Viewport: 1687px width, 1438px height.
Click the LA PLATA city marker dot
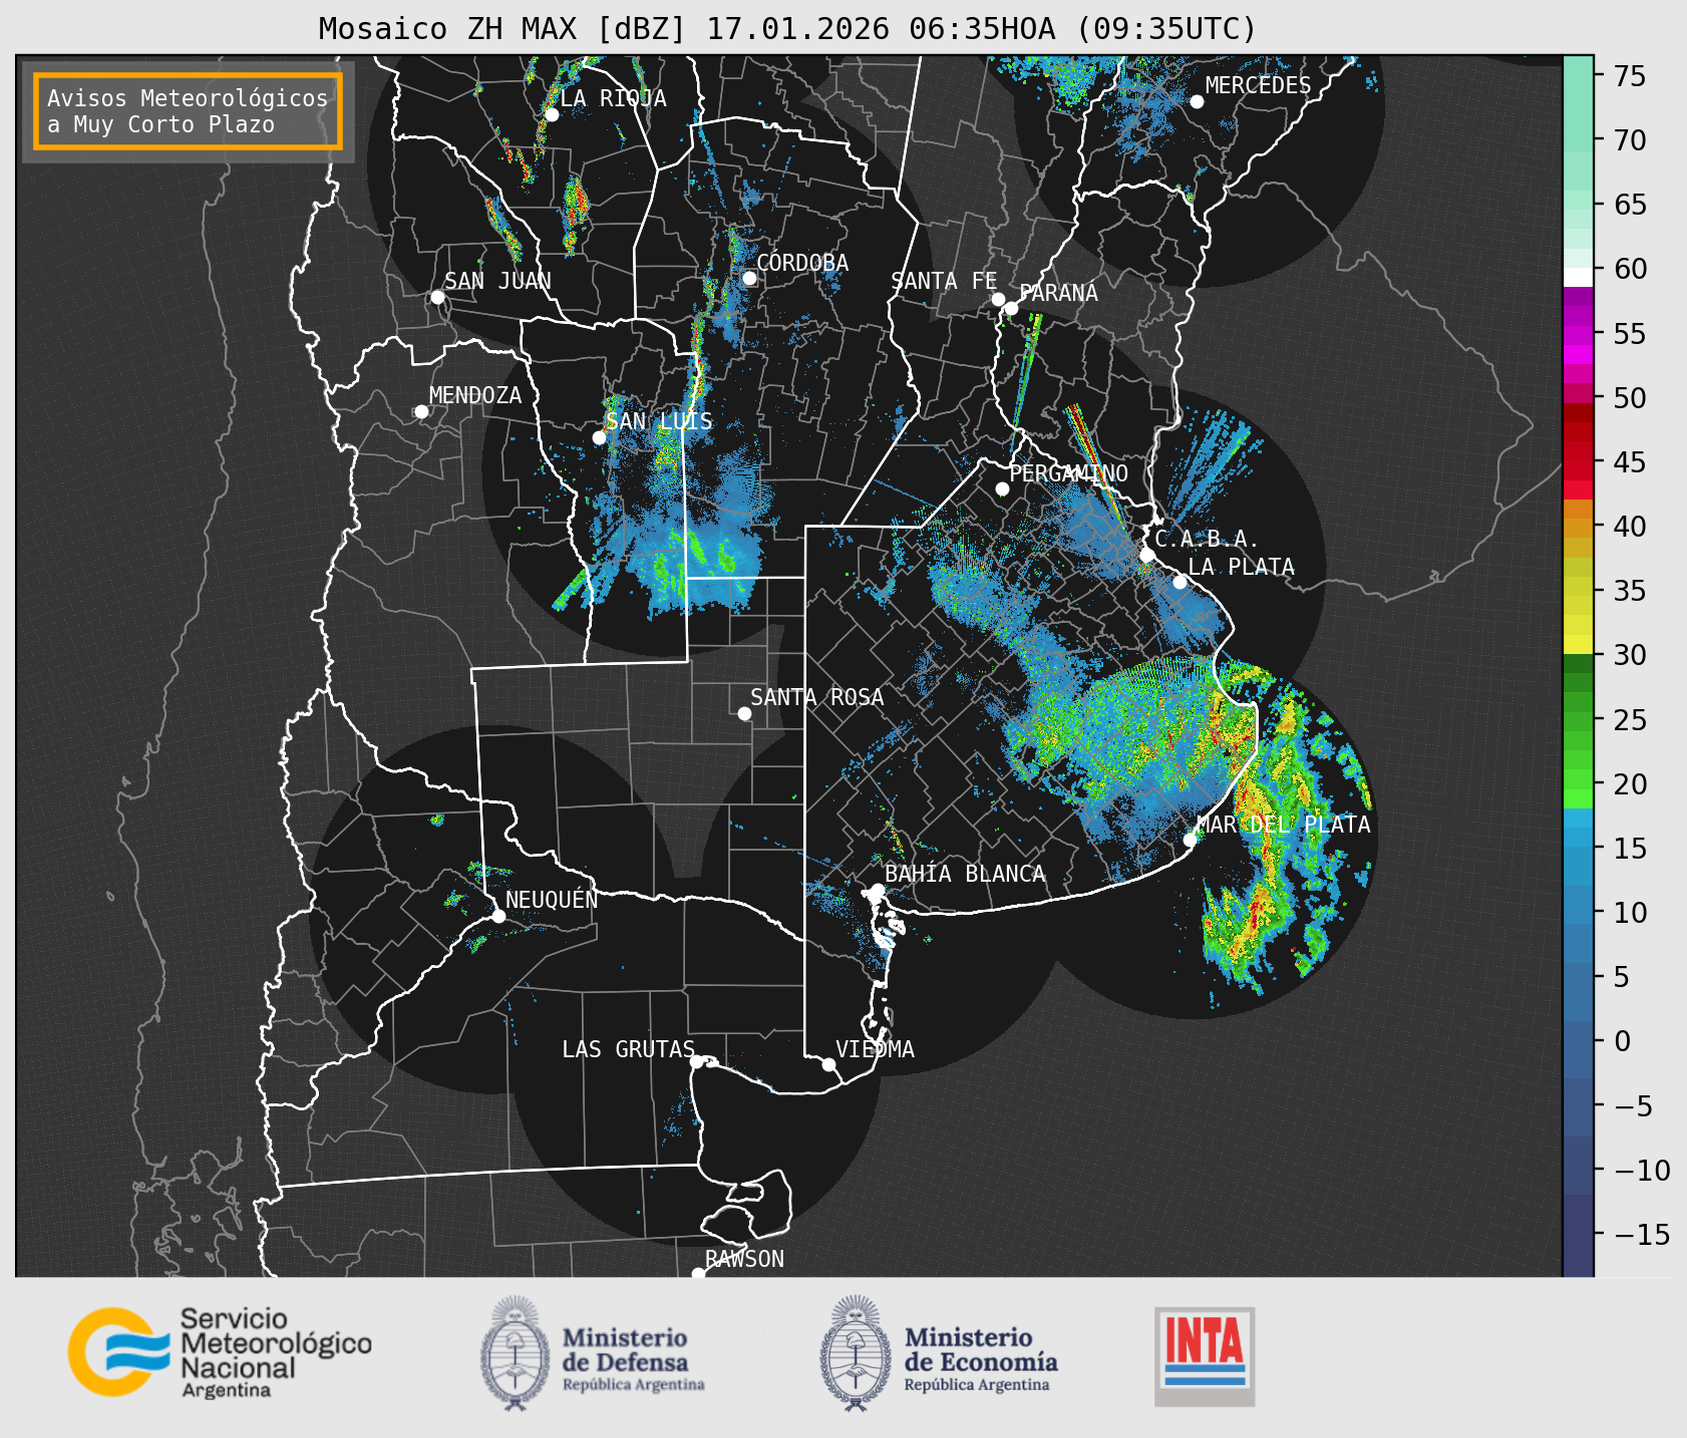tap(1180, 582)
